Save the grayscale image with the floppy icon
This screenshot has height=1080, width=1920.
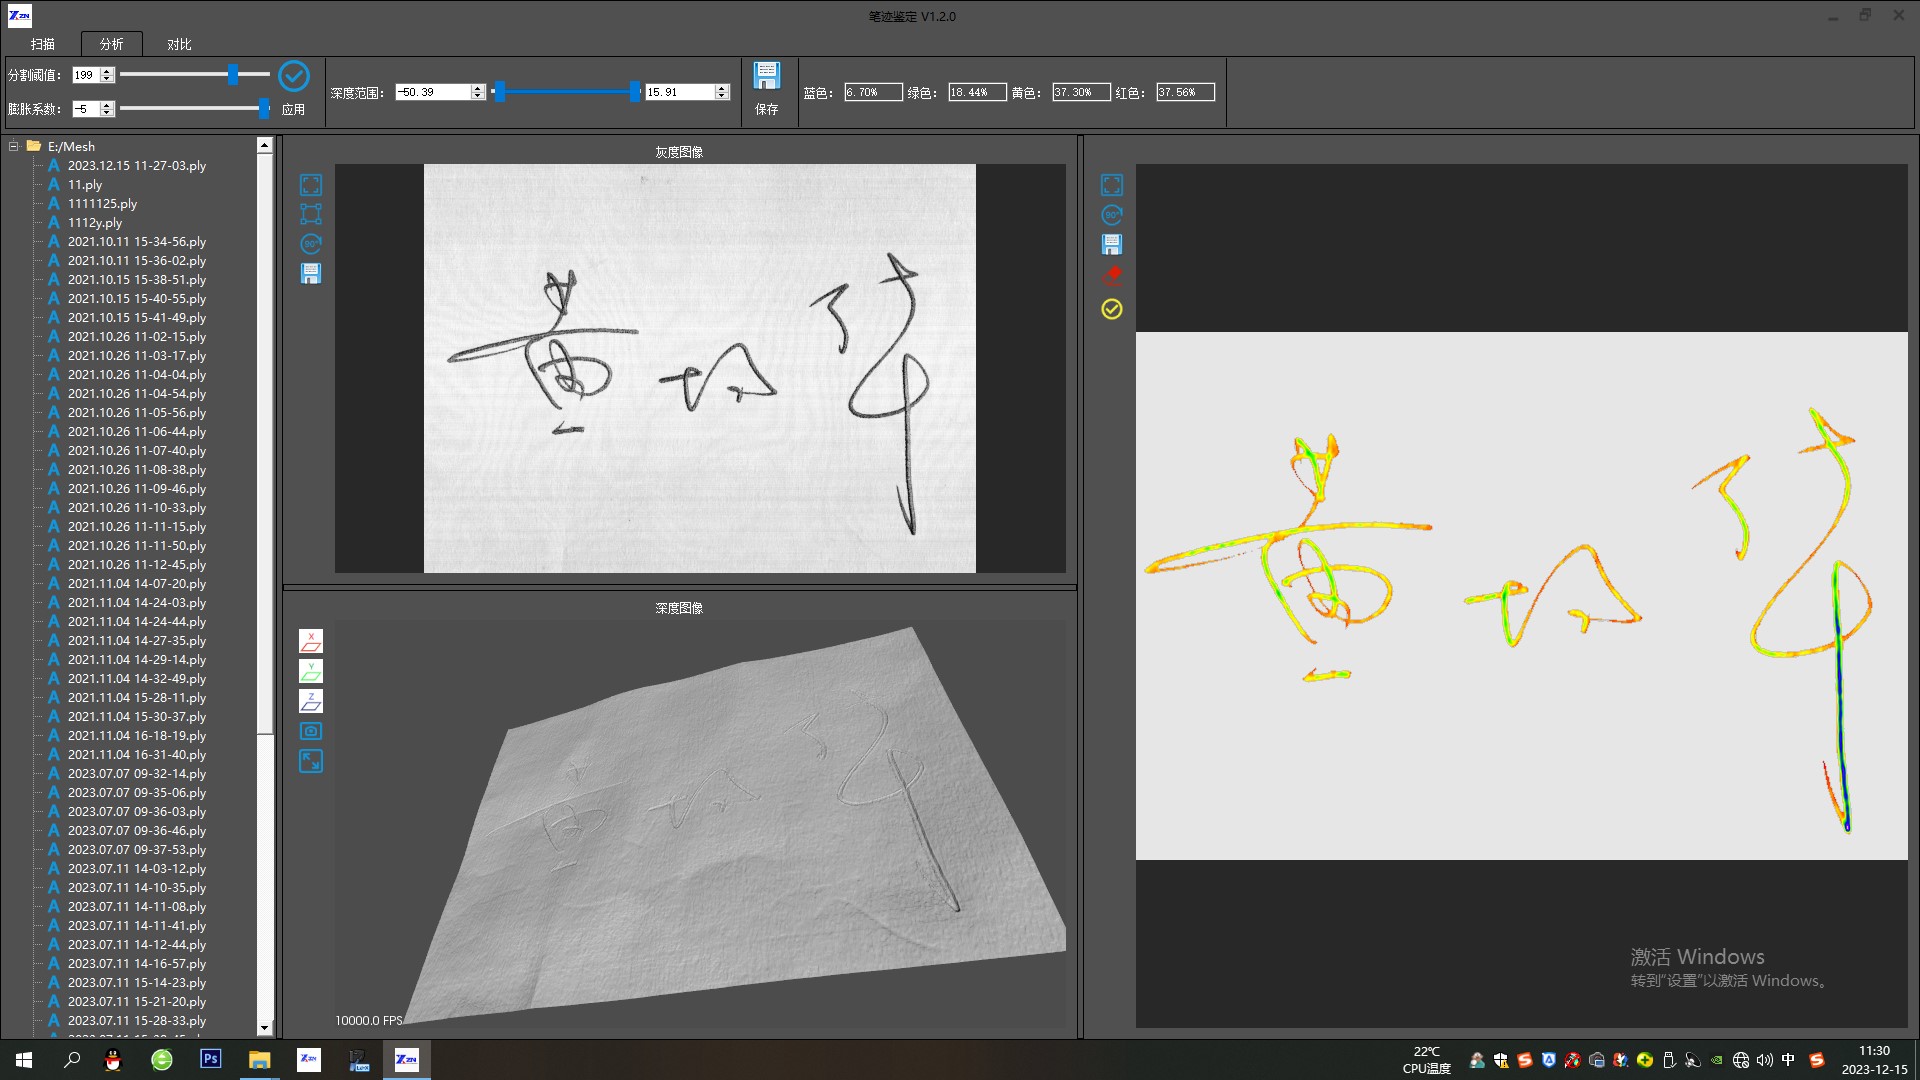[311, 273]
